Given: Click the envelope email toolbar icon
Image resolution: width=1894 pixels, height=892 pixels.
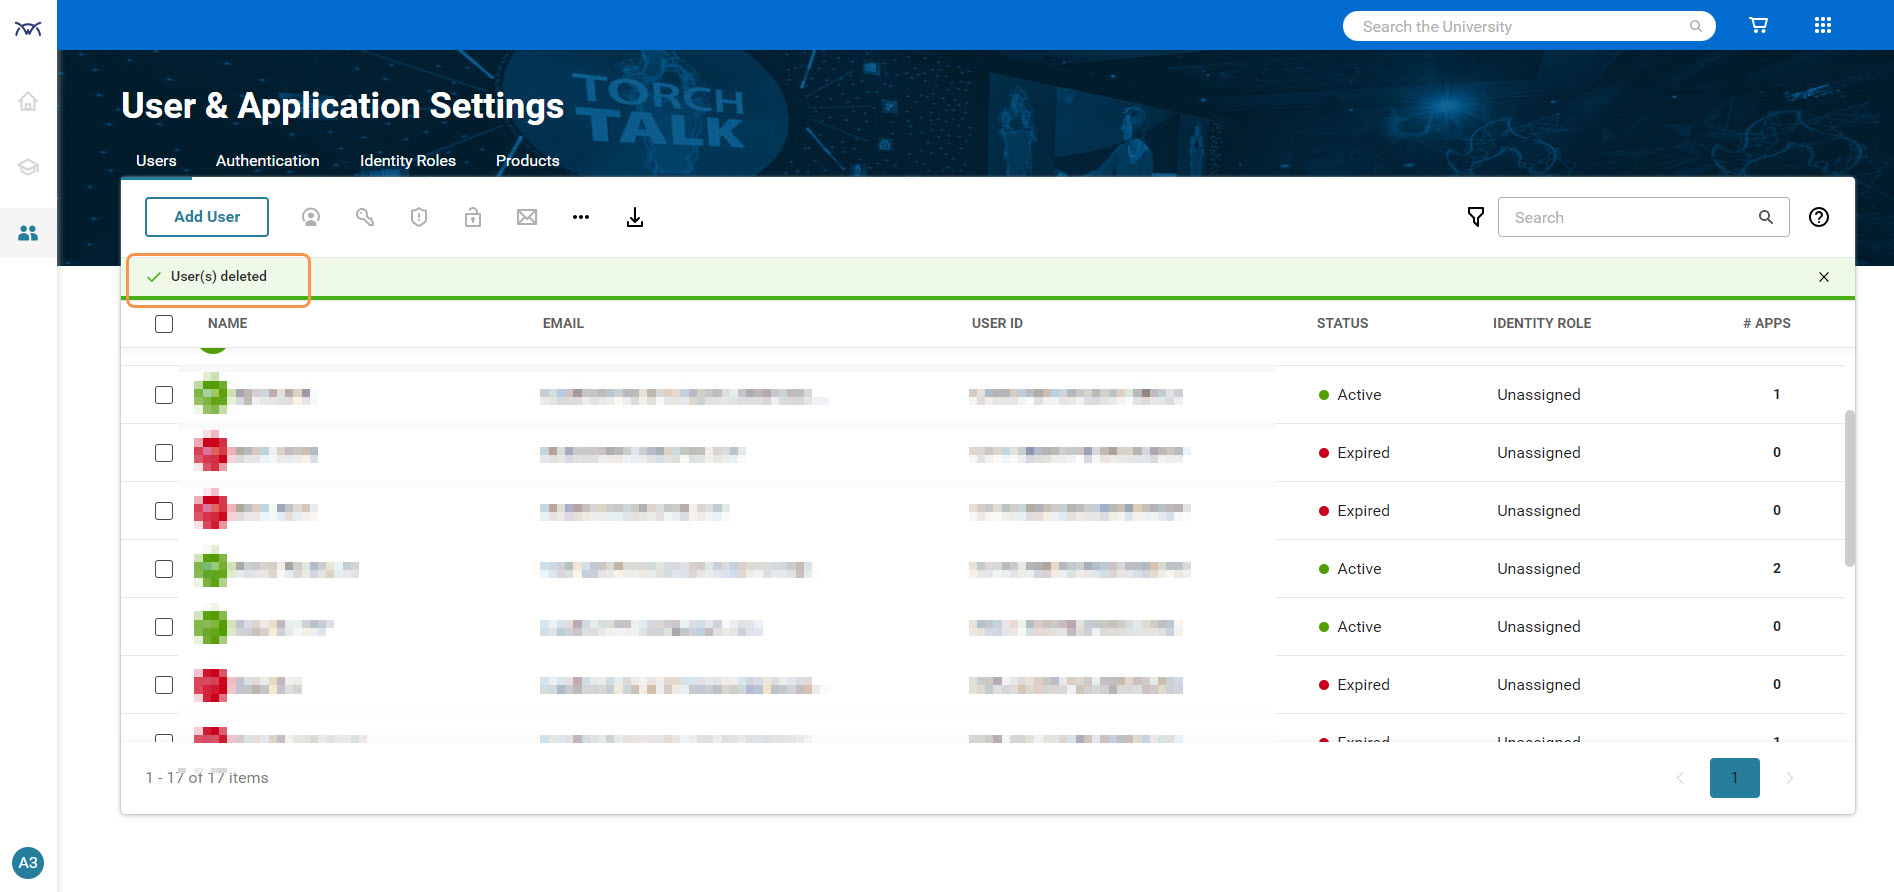Looking at the screenshot, I should point(526,217).
